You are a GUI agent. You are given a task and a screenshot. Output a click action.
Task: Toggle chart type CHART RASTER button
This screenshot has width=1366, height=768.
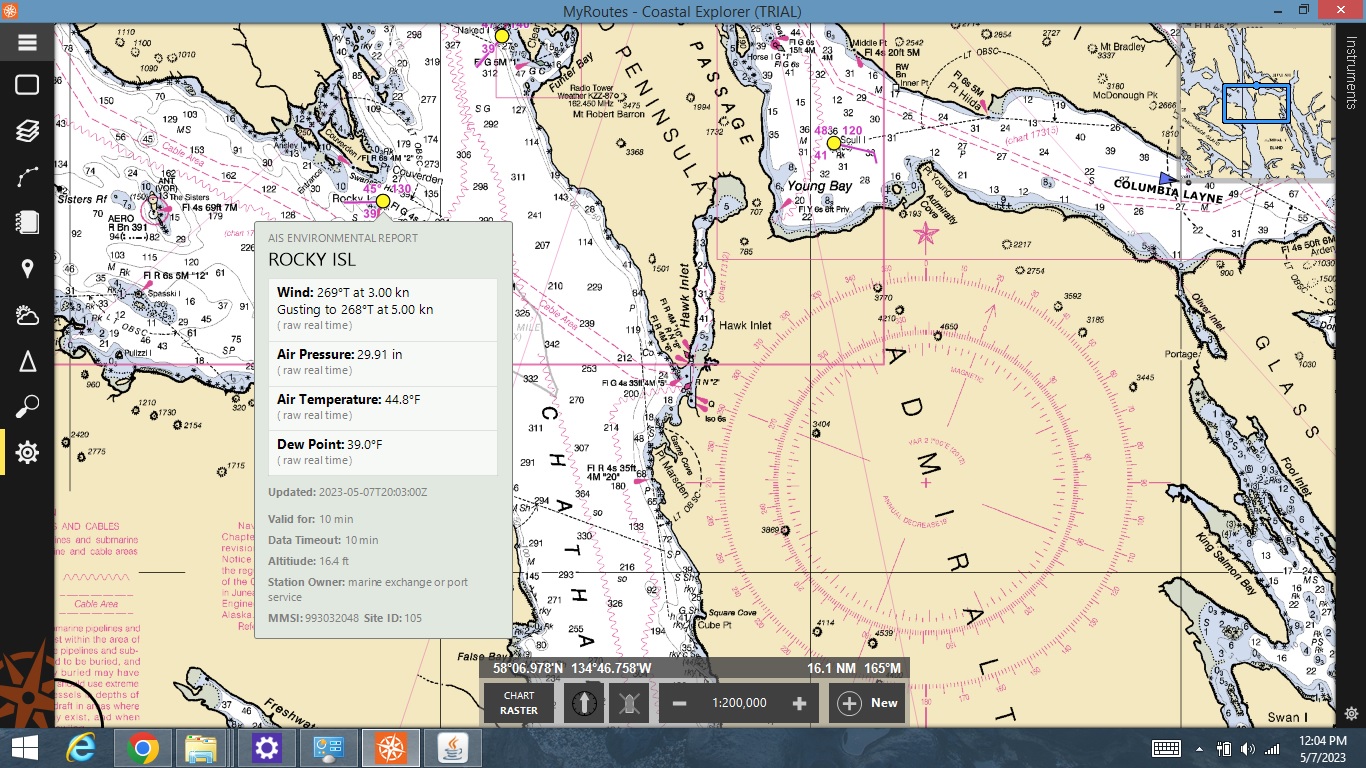[519, 703]
